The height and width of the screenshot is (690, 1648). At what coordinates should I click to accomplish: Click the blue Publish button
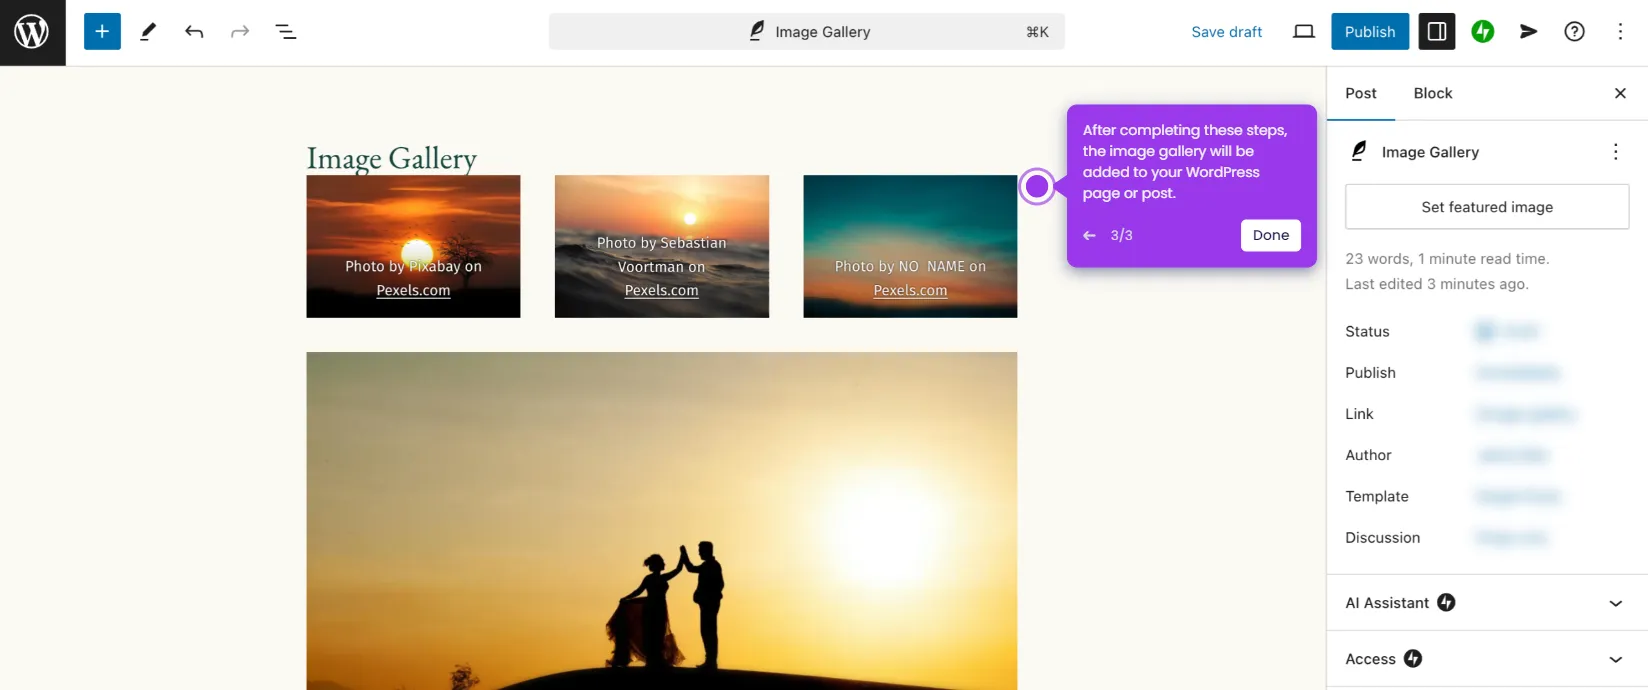pyautogui.click(x=1370, y=32)
